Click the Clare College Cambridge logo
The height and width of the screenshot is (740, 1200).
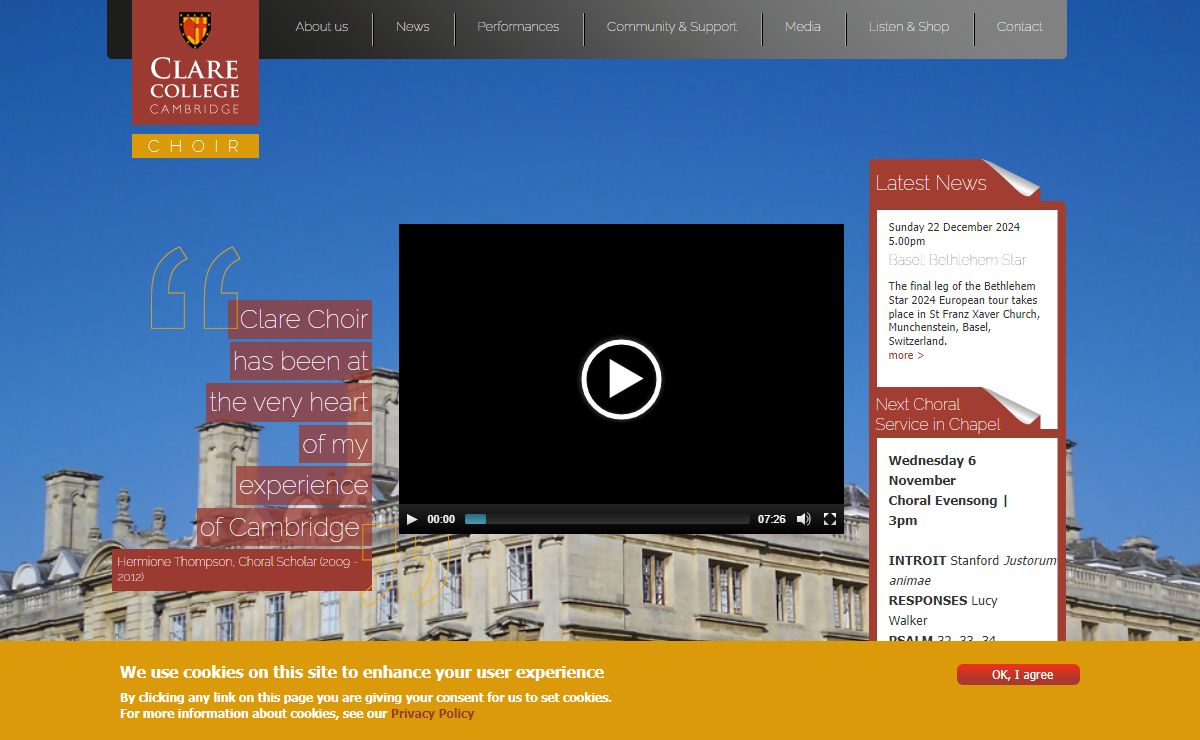tap(195, 62)
